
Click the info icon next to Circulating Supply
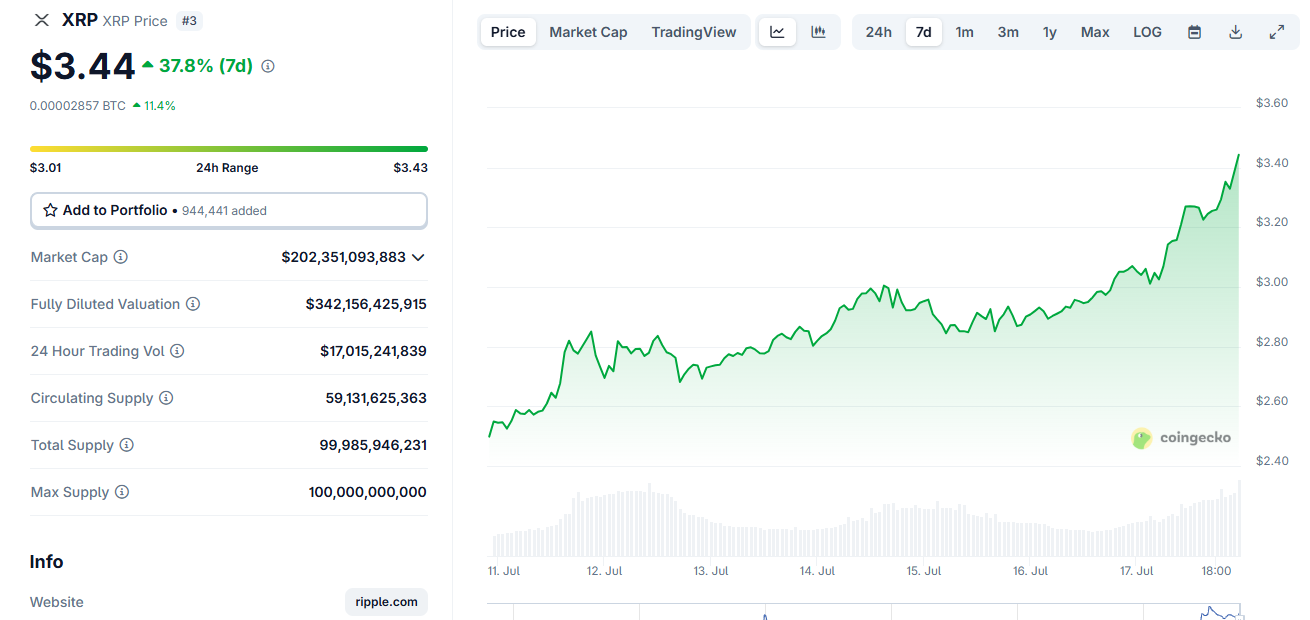[x=166, y=398]
